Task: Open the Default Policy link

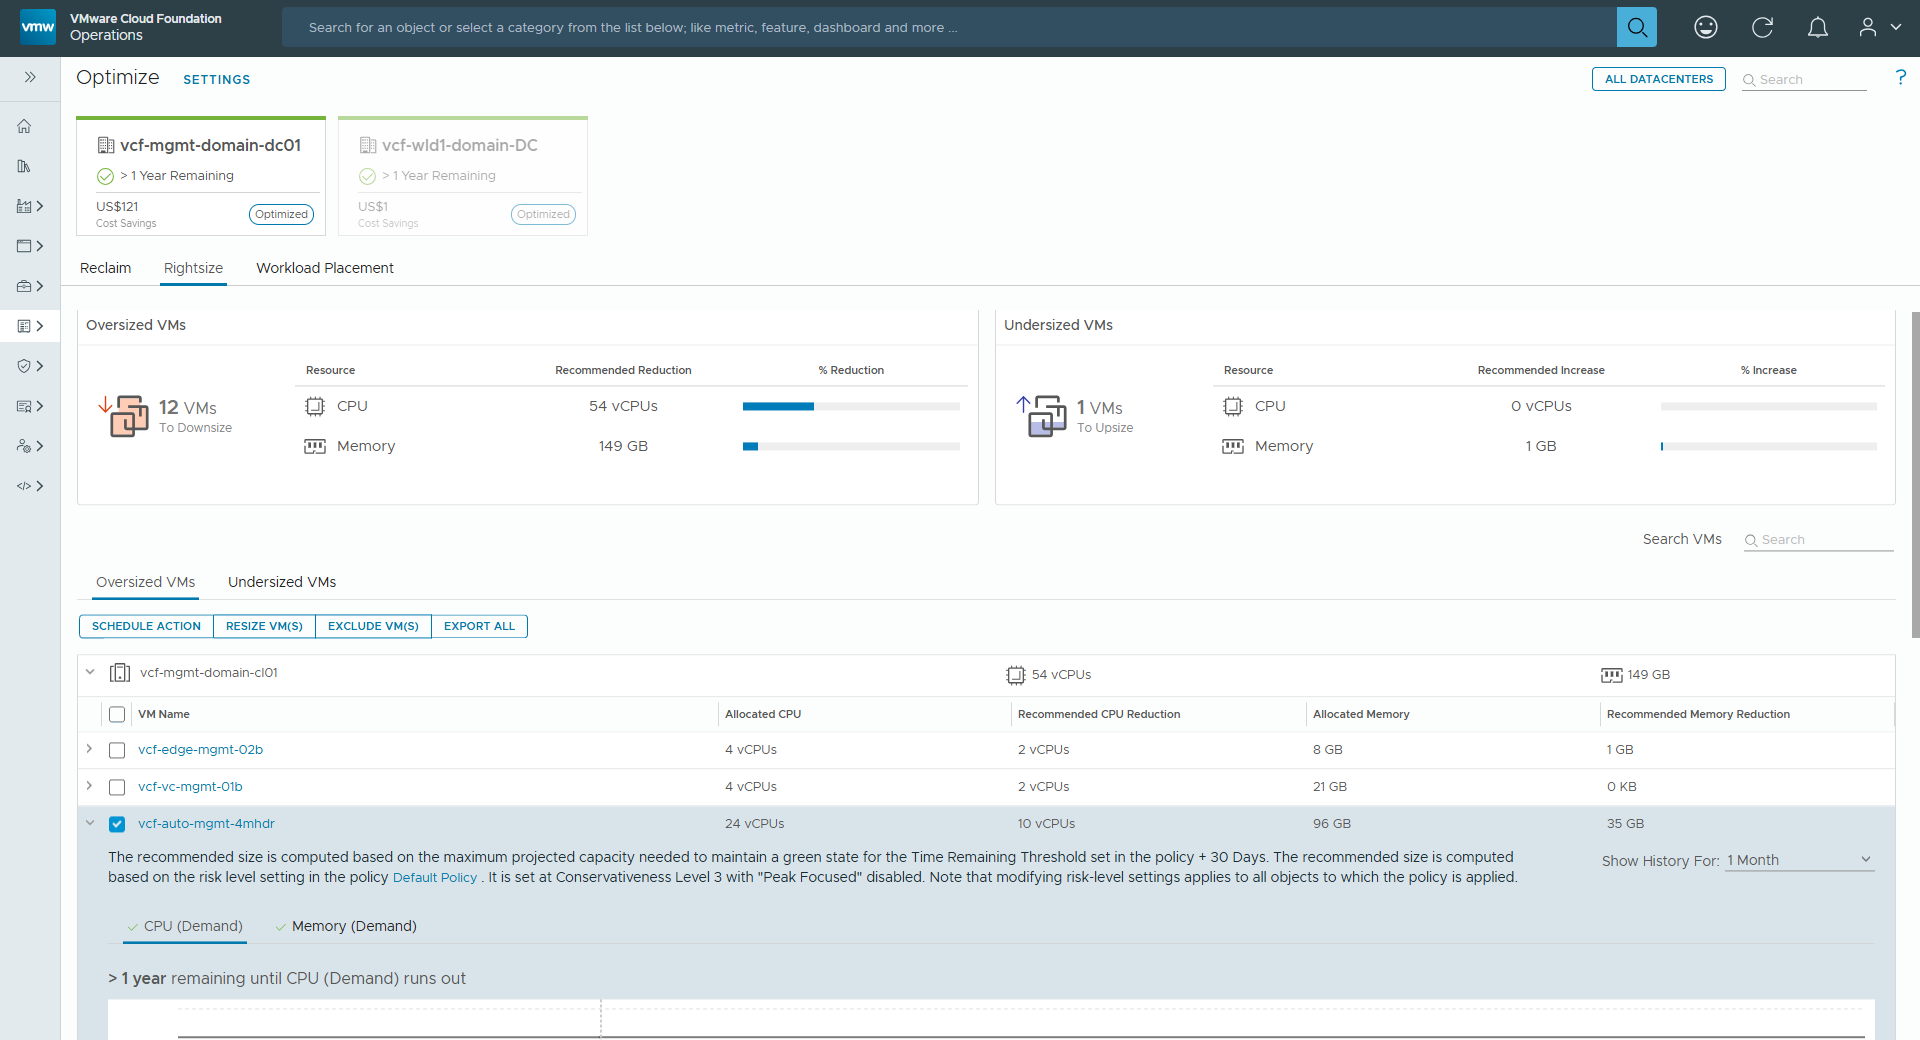Action: point(435,877)
